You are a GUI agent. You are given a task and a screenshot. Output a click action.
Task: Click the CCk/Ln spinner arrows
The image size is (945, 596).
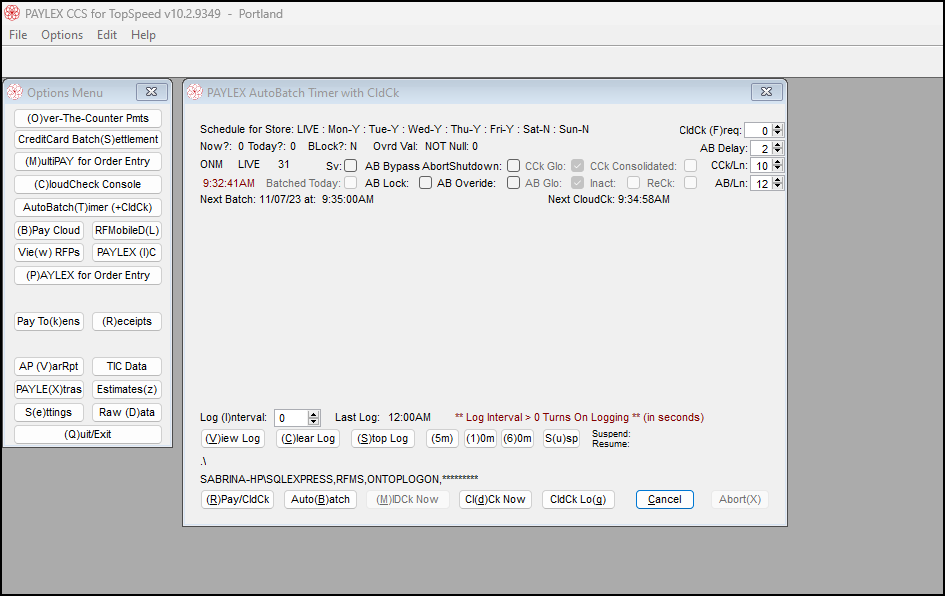(777, 166)
